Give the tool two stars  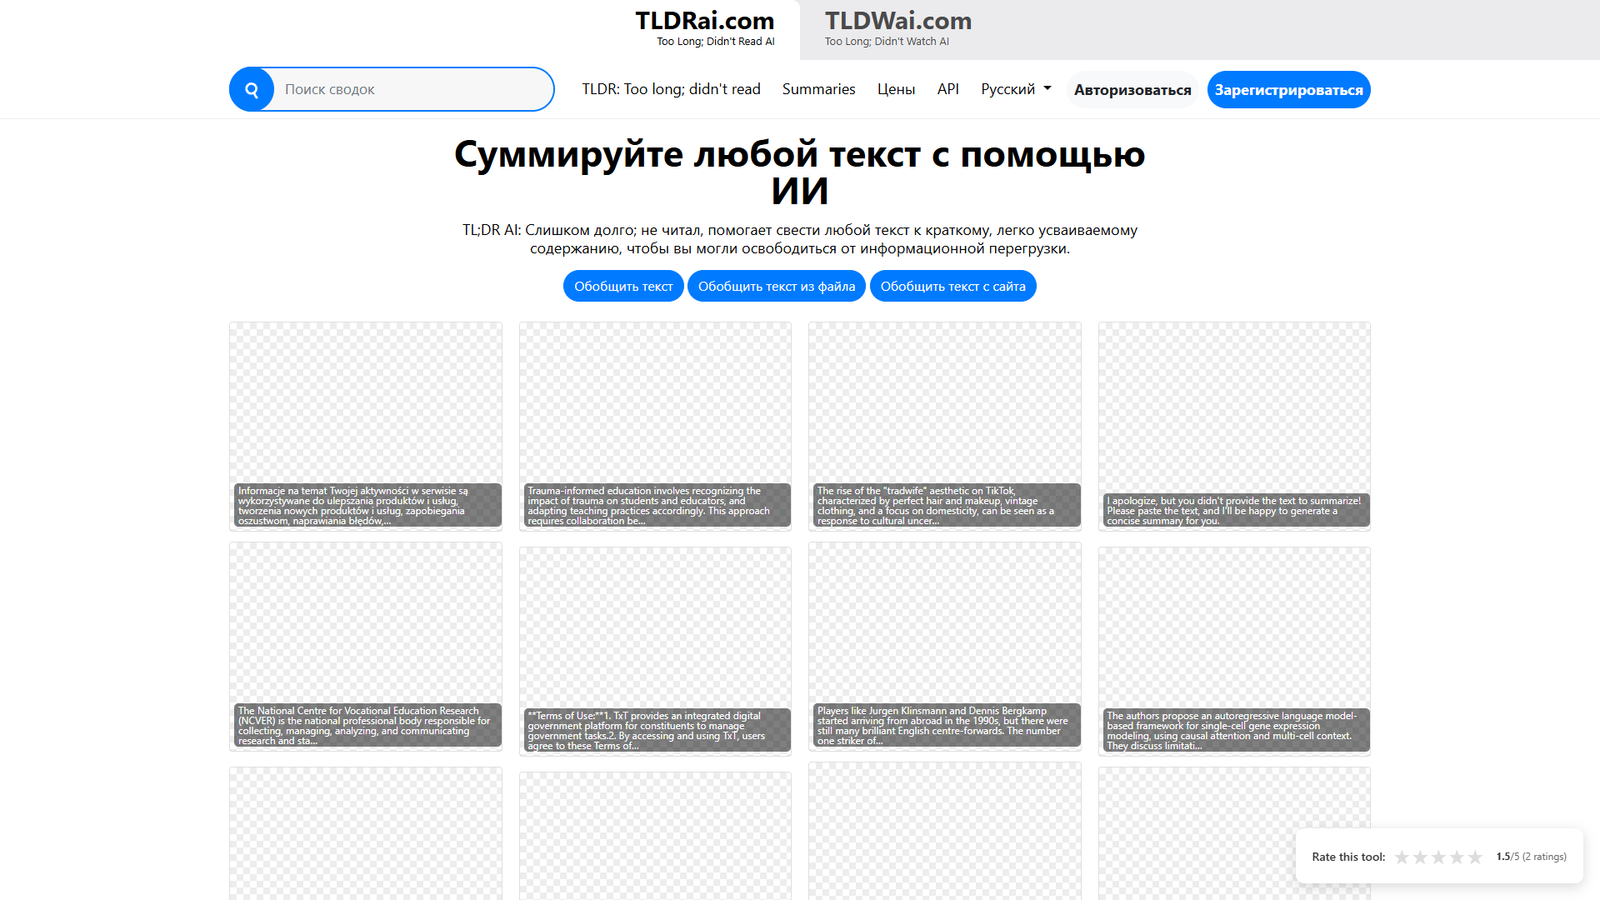pos(1420,857)
